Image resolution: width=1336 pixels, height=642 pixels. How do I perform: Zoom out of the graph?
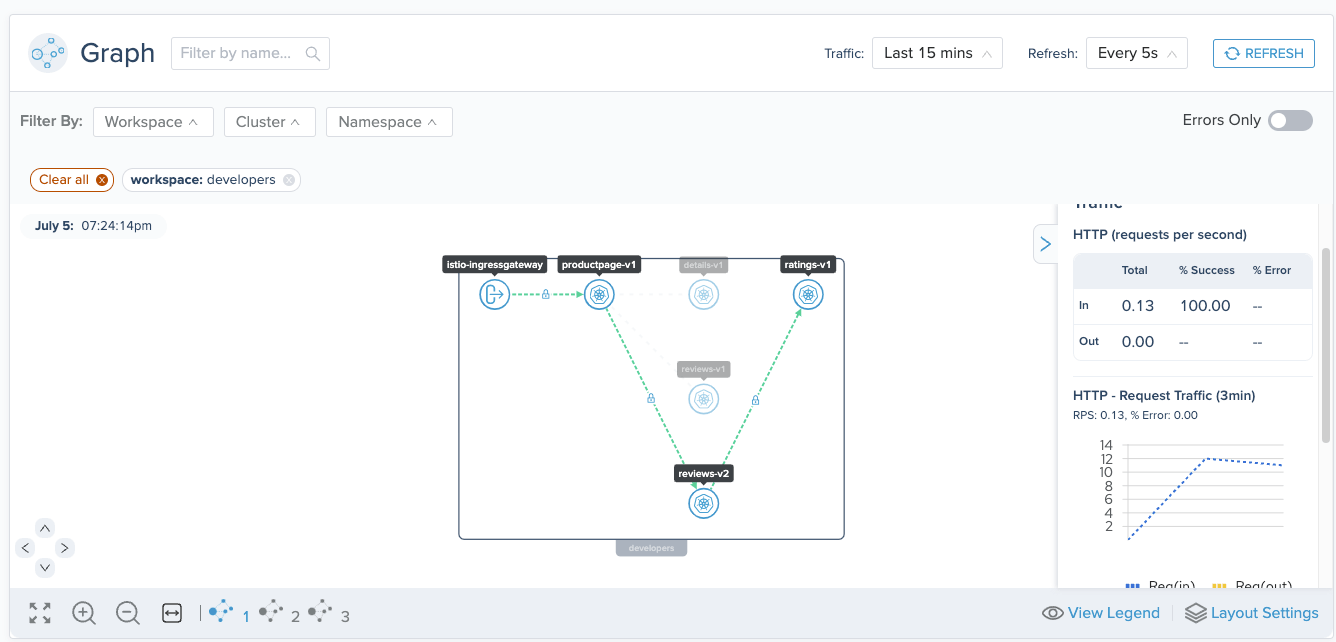[x=127, y=612]
